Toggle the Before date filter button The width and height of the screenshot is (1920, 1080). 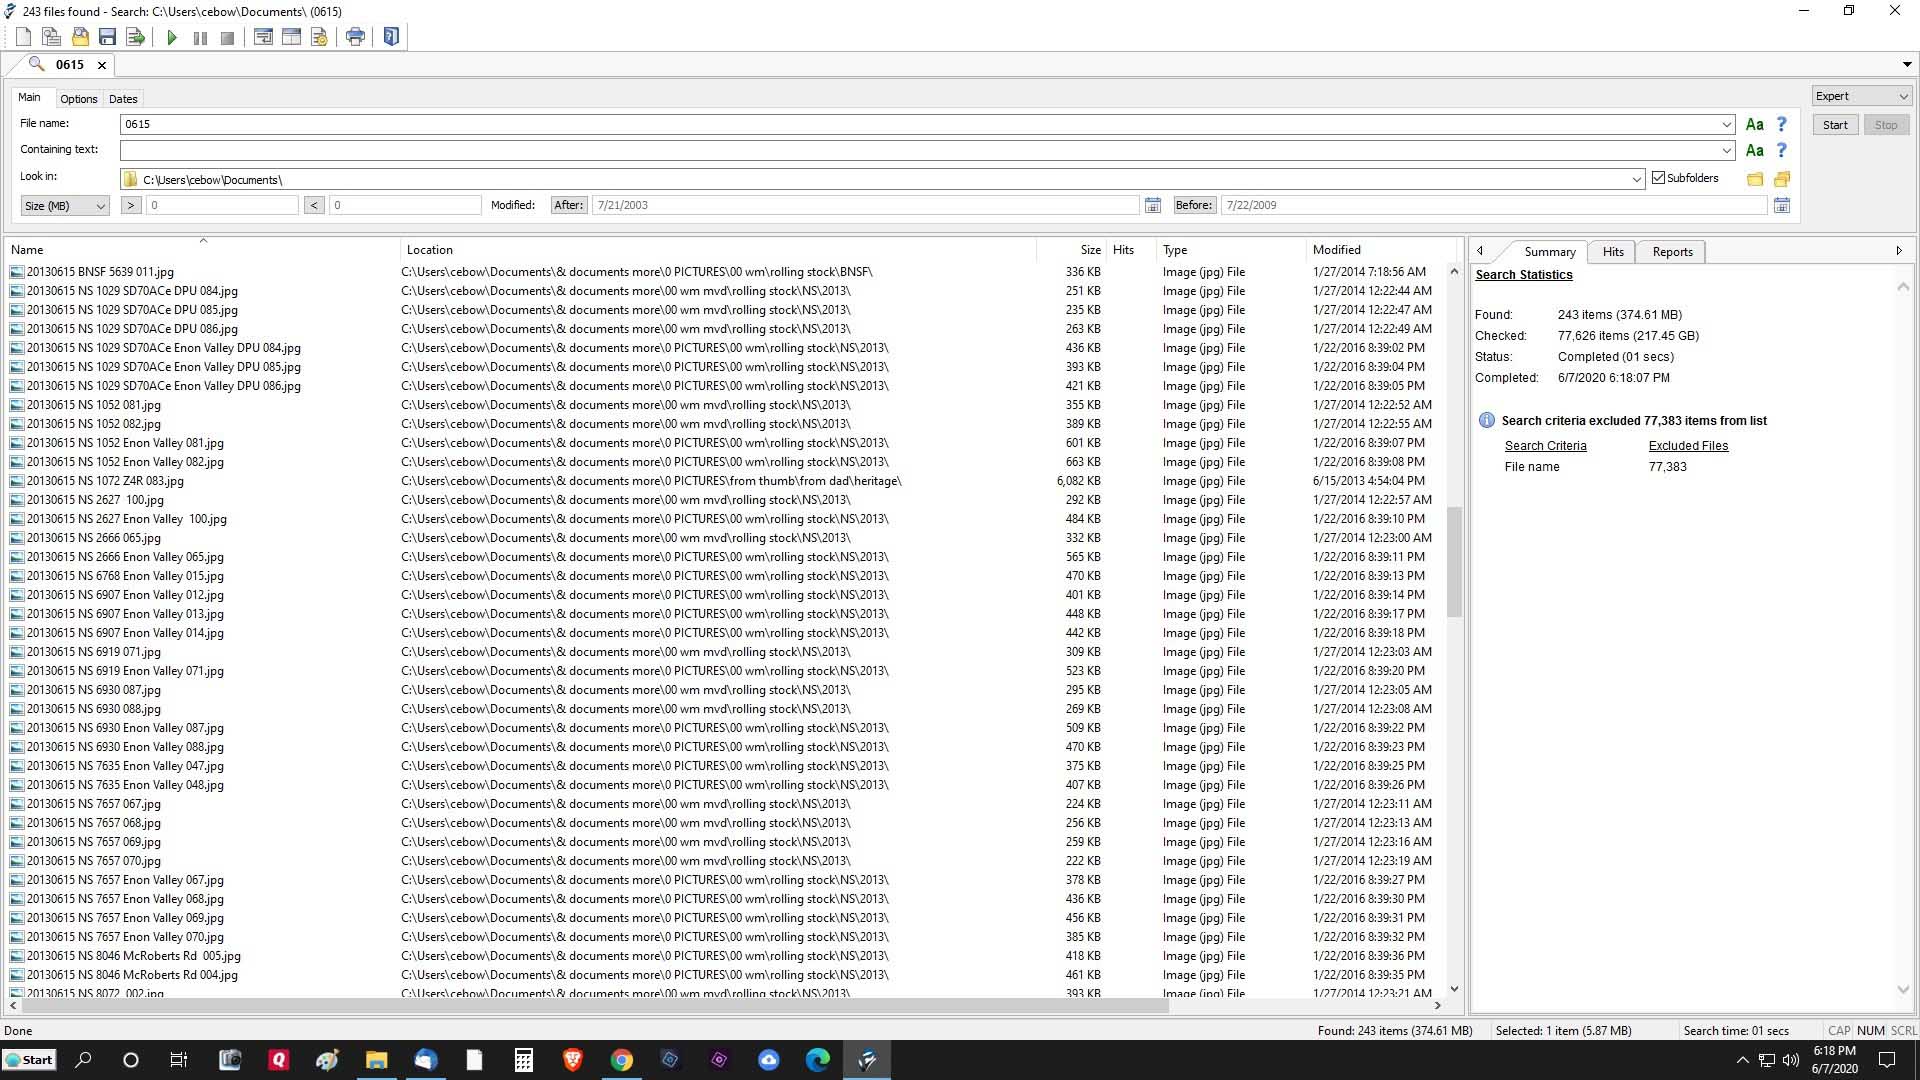coord(1194,205)
